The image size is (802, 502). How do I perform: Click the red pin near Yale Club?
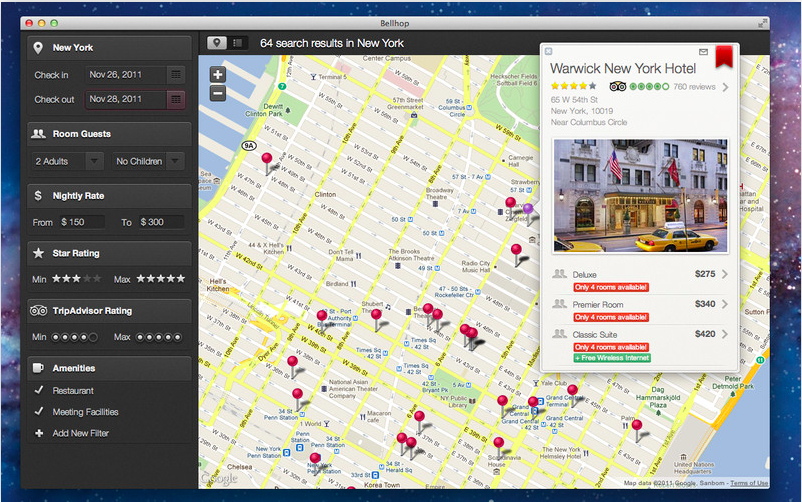[x=572, y=390]
